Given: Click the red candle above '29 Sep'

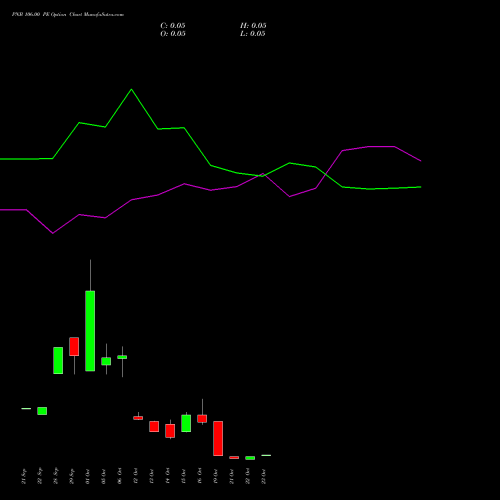Looking at the screenshot, I should 74,347.
